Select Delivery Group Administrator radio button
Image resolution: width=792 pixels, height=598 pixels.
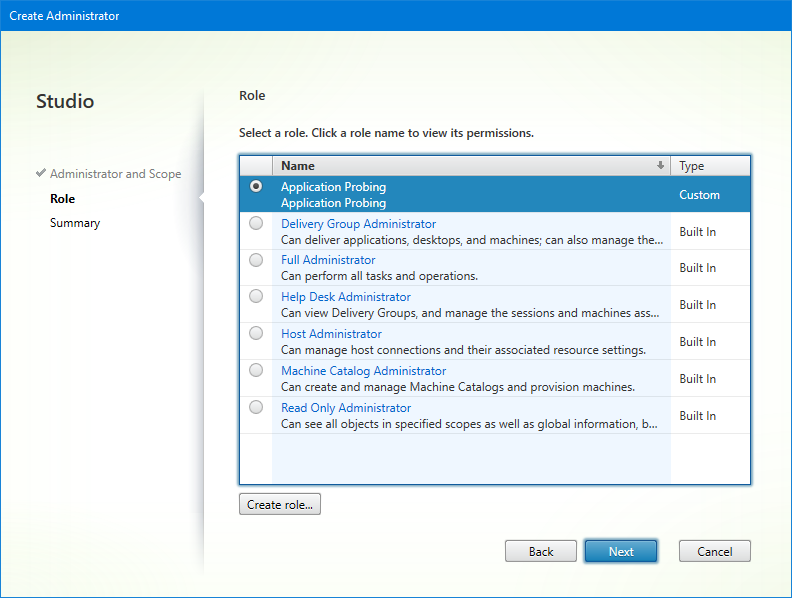click(x=257, y=223)
